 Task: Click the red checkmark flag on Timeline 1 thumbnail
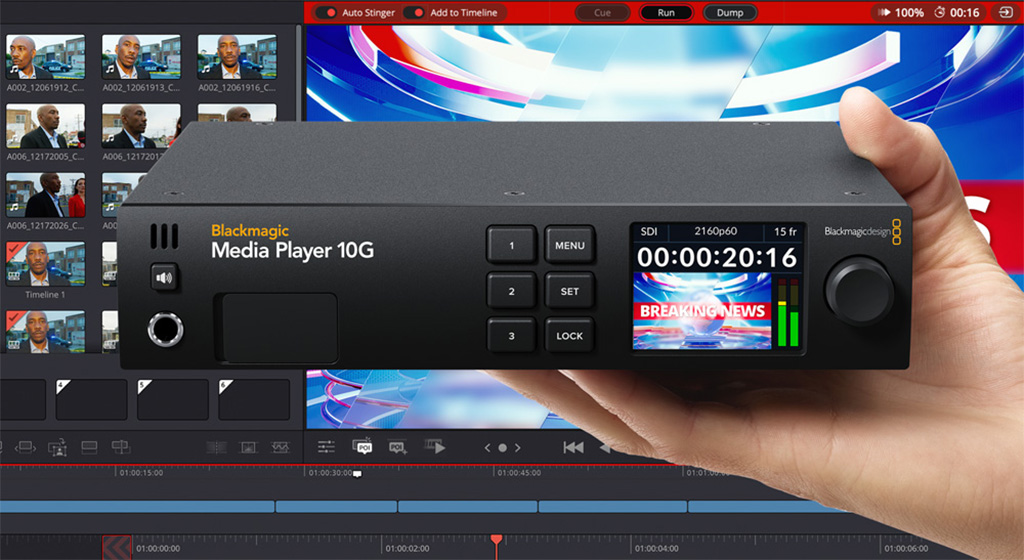[x=14, y=250]
